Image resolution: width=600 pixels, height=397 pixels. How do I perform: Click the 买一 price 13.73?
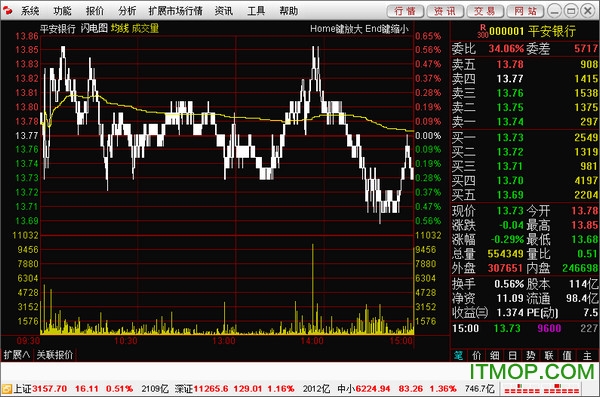click(510, 137)
